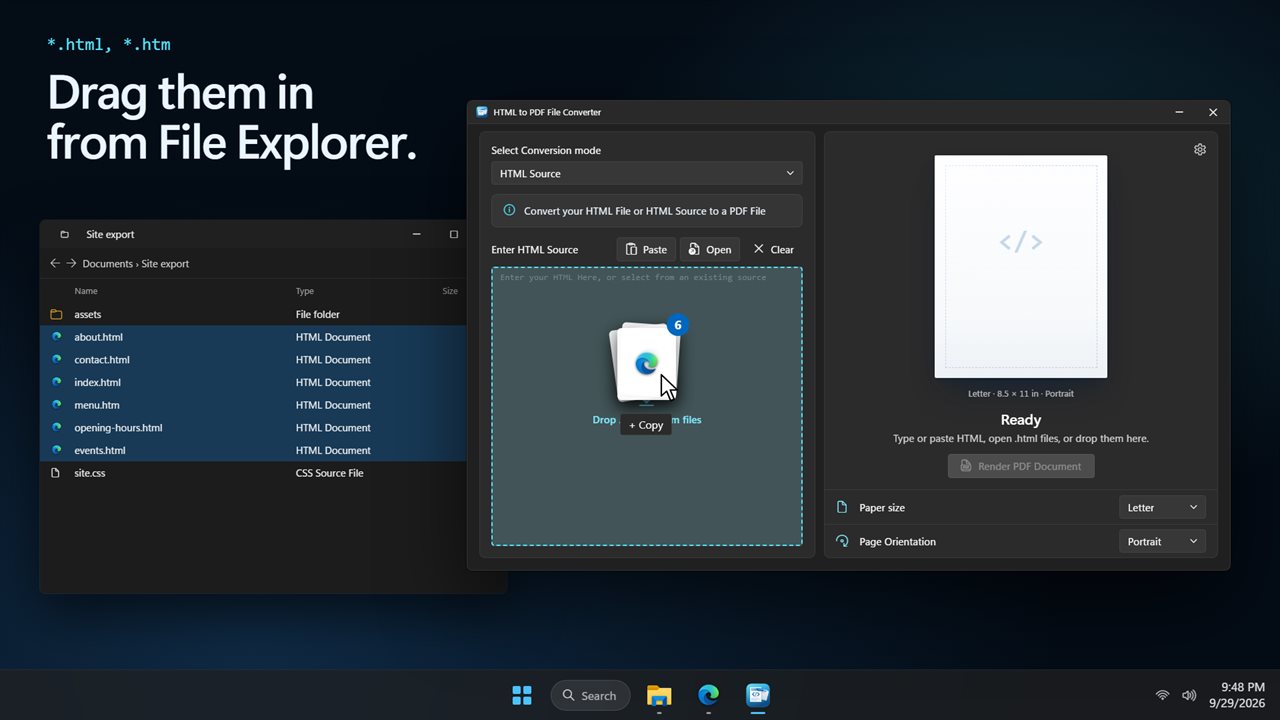Screen dimensions: 1280x720
Task: Click the file icon next to site.css
Action: tap(56, 473)
